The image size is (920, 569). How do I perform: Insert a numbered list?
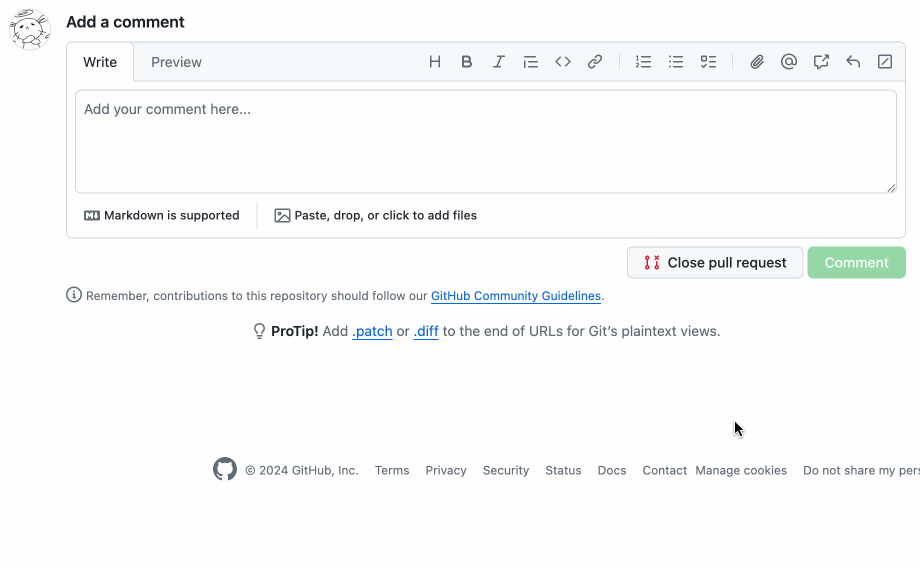pos(643,62)
